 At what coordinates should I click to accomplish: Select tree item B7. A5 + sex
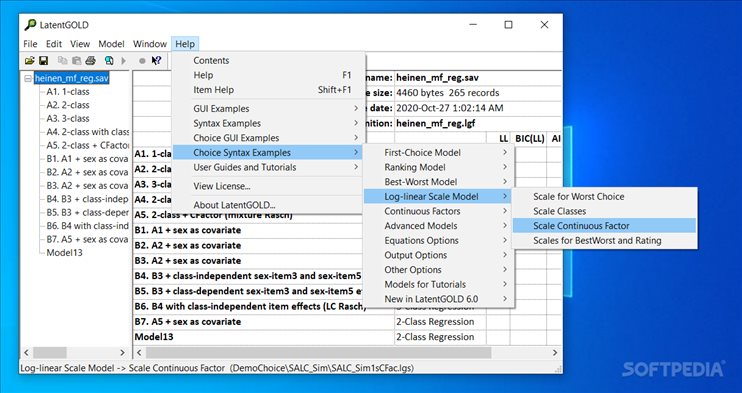tap(87, 239)
